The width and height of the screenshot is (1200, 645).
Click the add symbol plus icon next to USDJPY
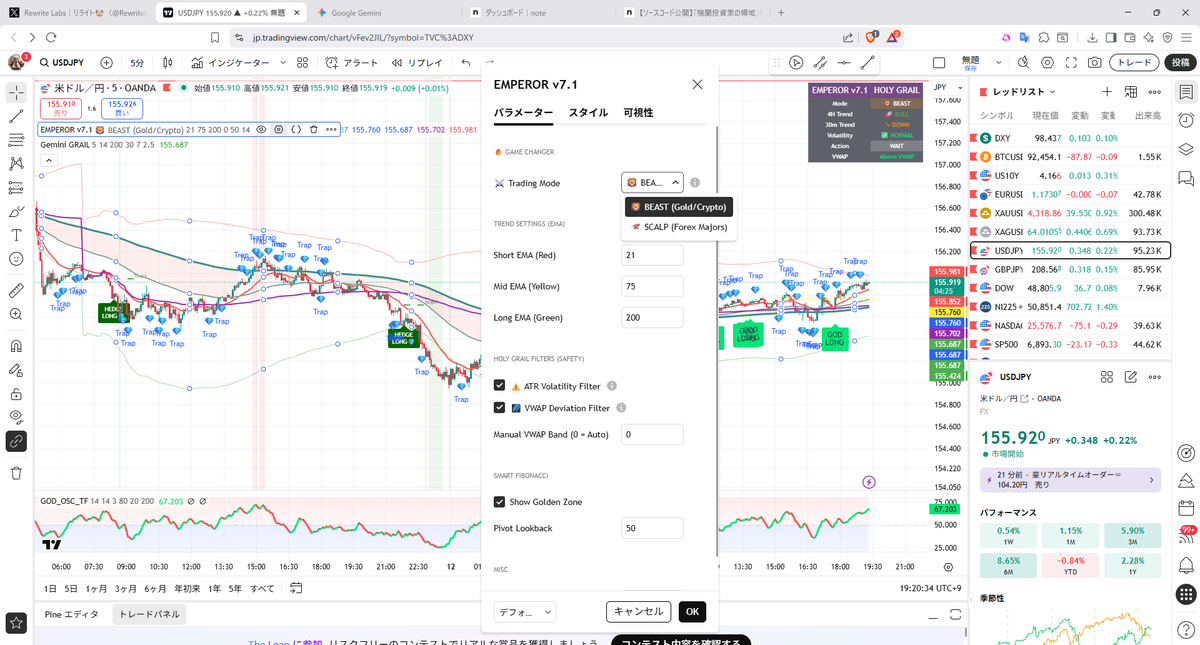pyautogui.click(x=106, y=63)
